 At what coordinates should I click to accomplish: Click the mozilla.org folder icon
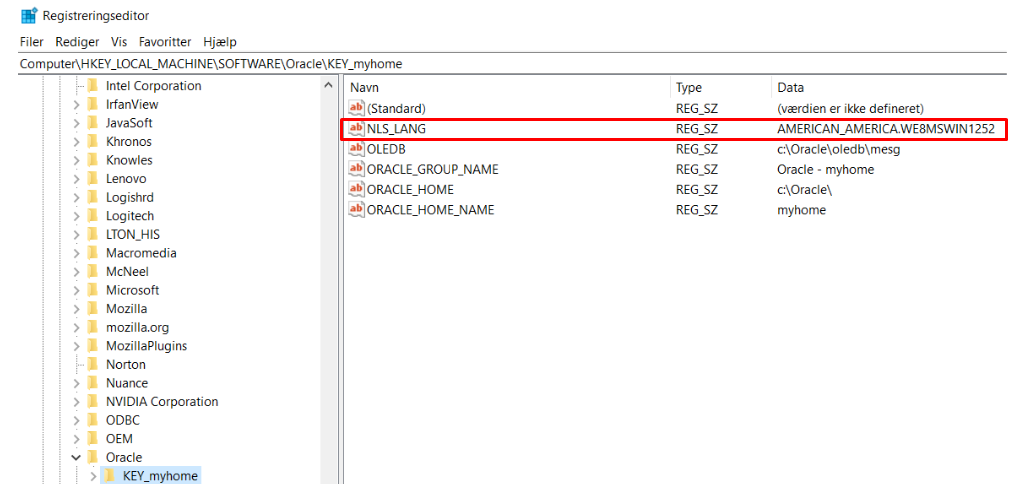(x=92, y=327)
